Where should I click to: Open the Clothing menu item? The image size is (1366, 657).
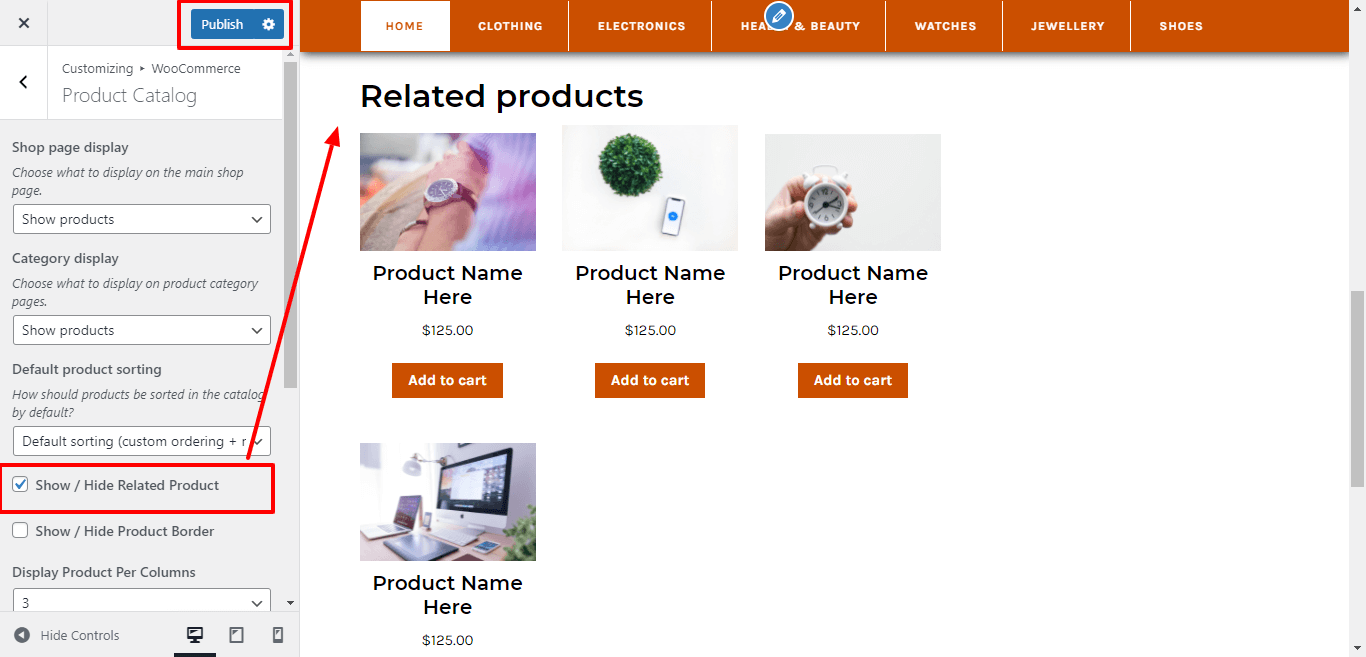[510, 26]
